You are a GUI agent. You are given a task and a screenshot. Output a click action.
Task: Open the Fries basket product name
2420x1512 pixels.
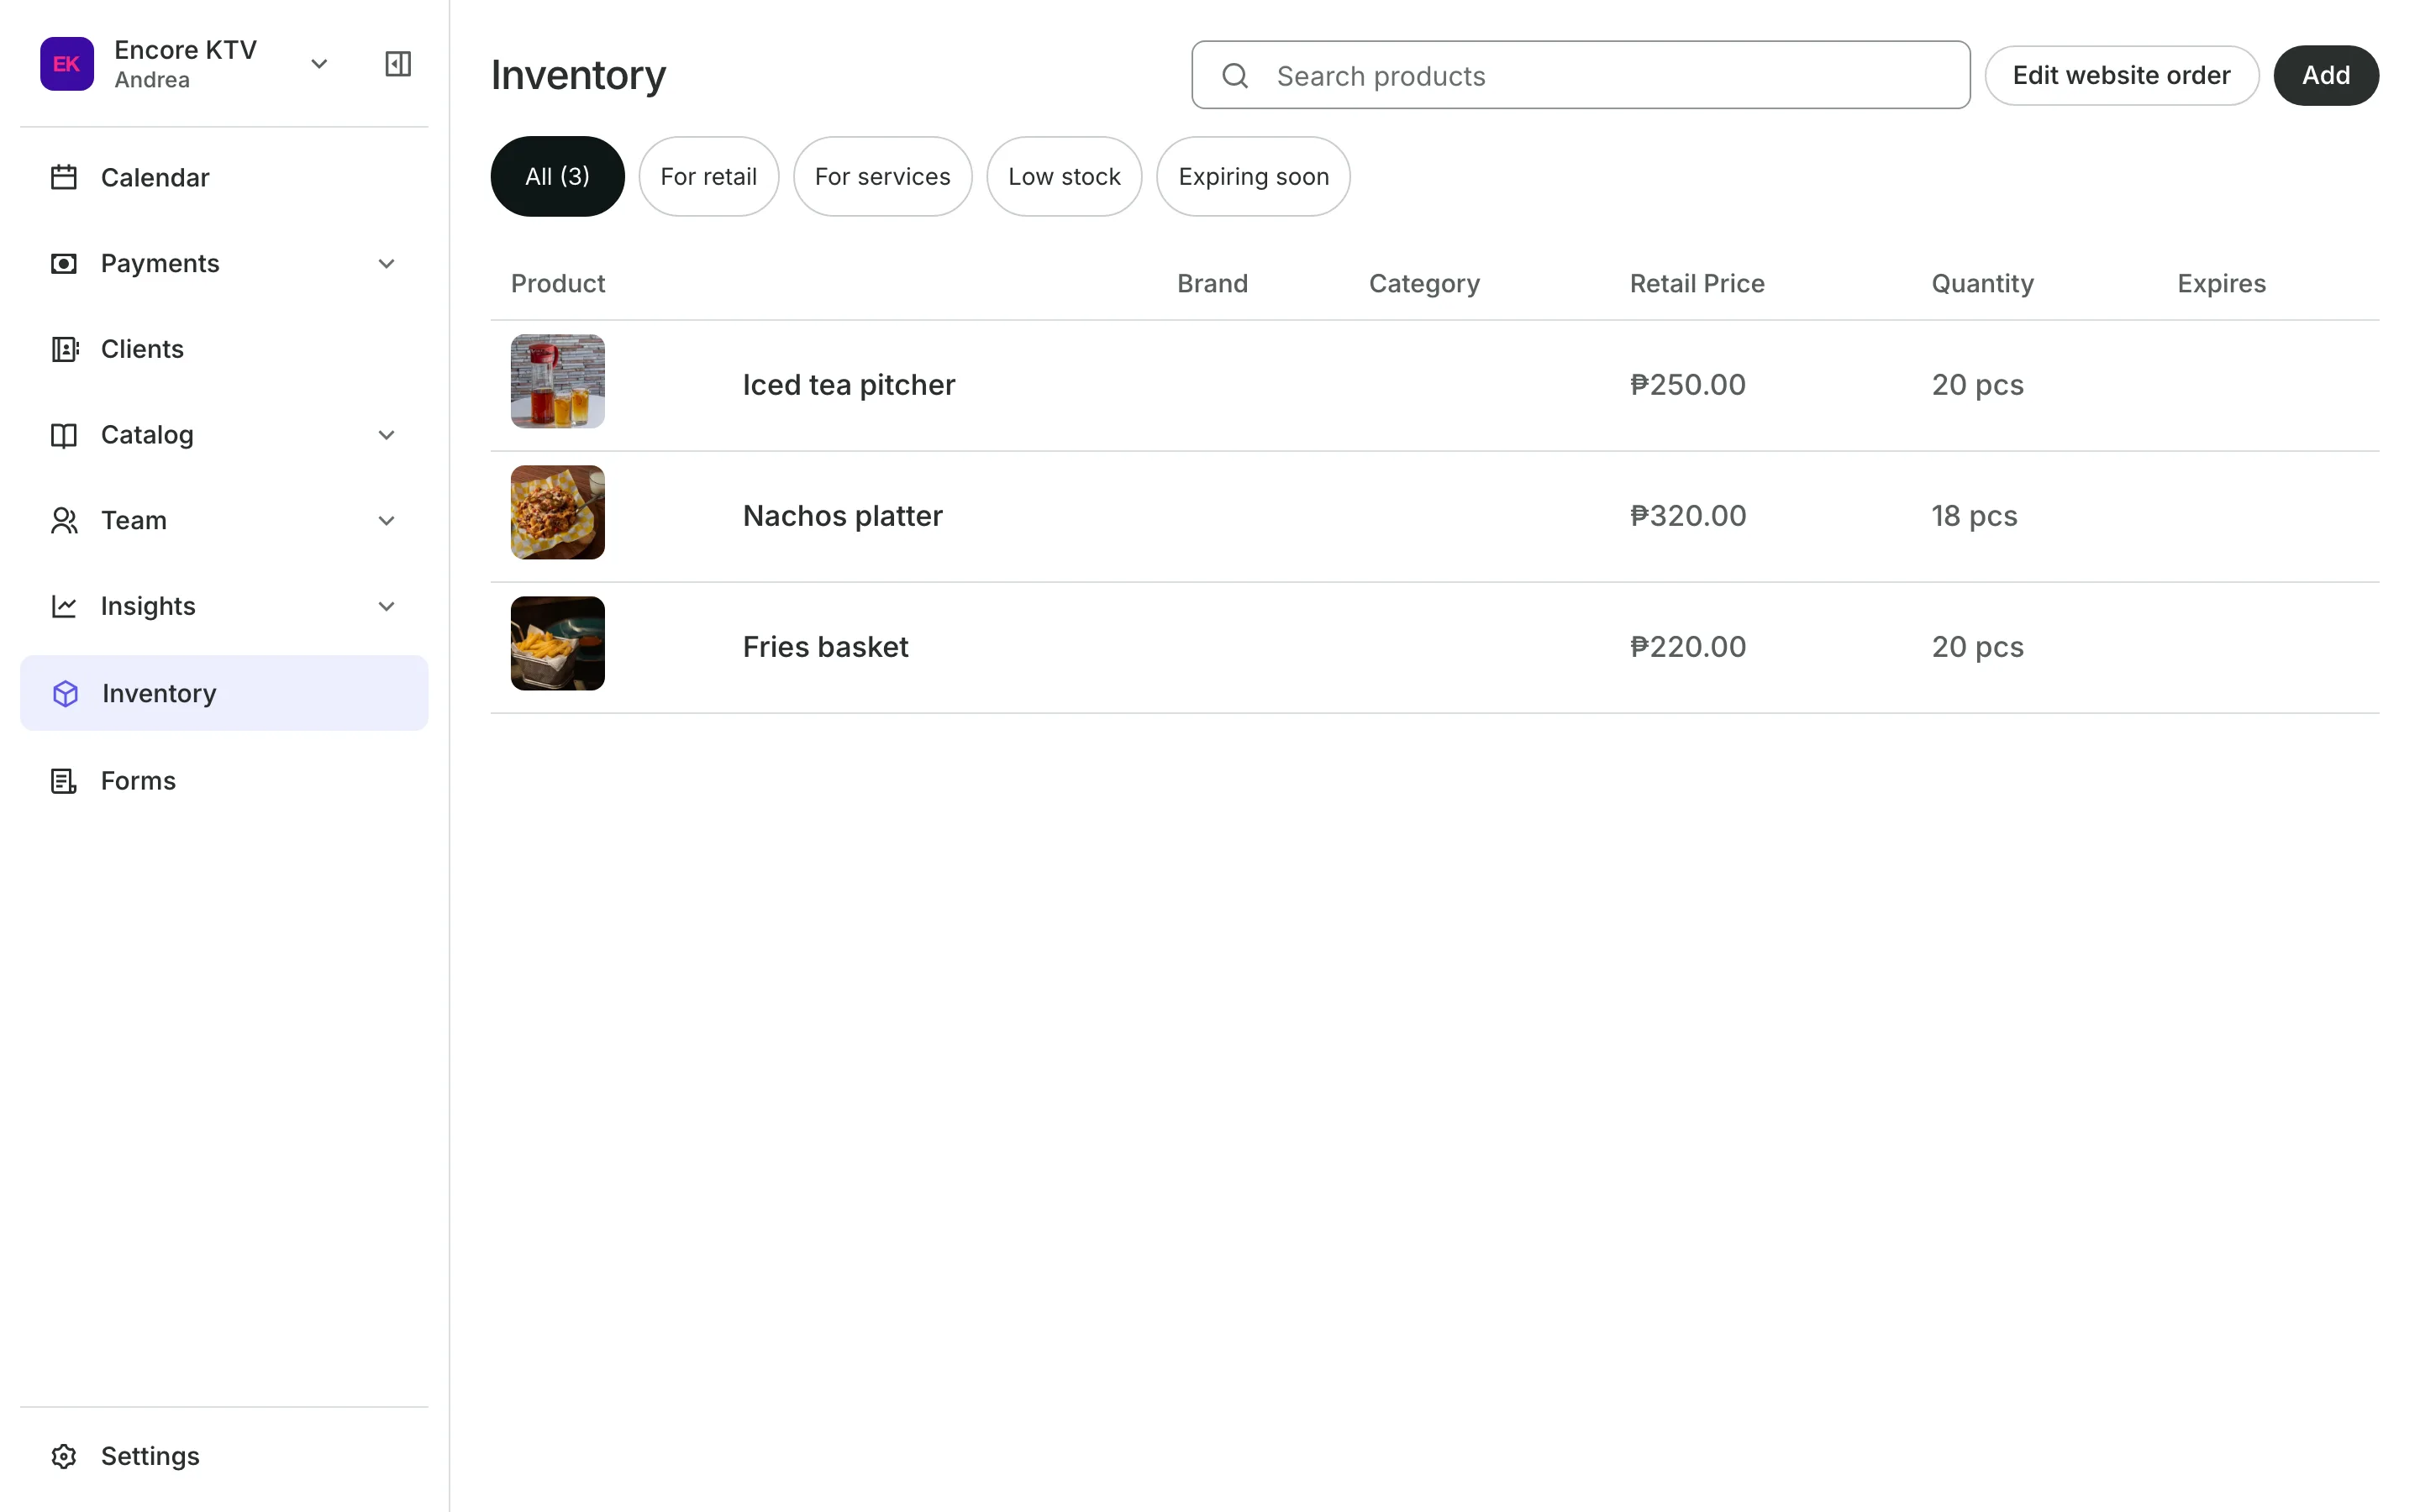click(826, 647)
